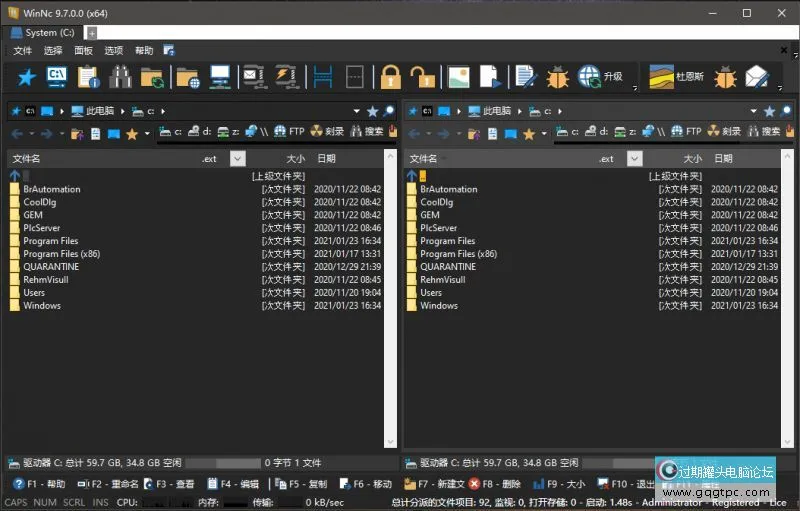Click the closed padlock encrypt icon
The width and height of the screenshot is (800, 511).
pos(390,77)
